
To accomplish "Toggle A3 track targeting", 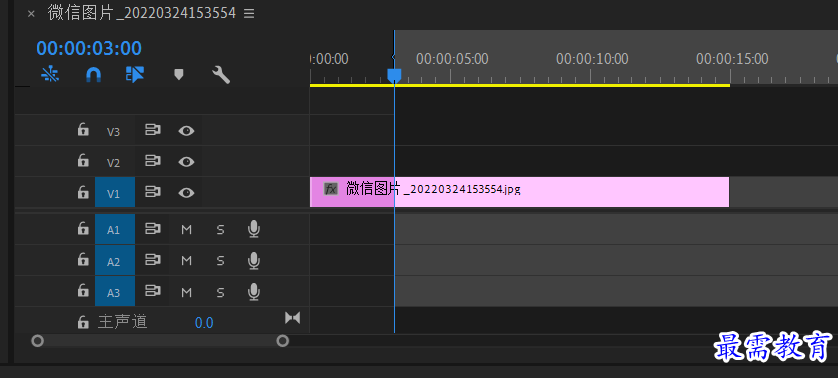I will tap(115, 291).
